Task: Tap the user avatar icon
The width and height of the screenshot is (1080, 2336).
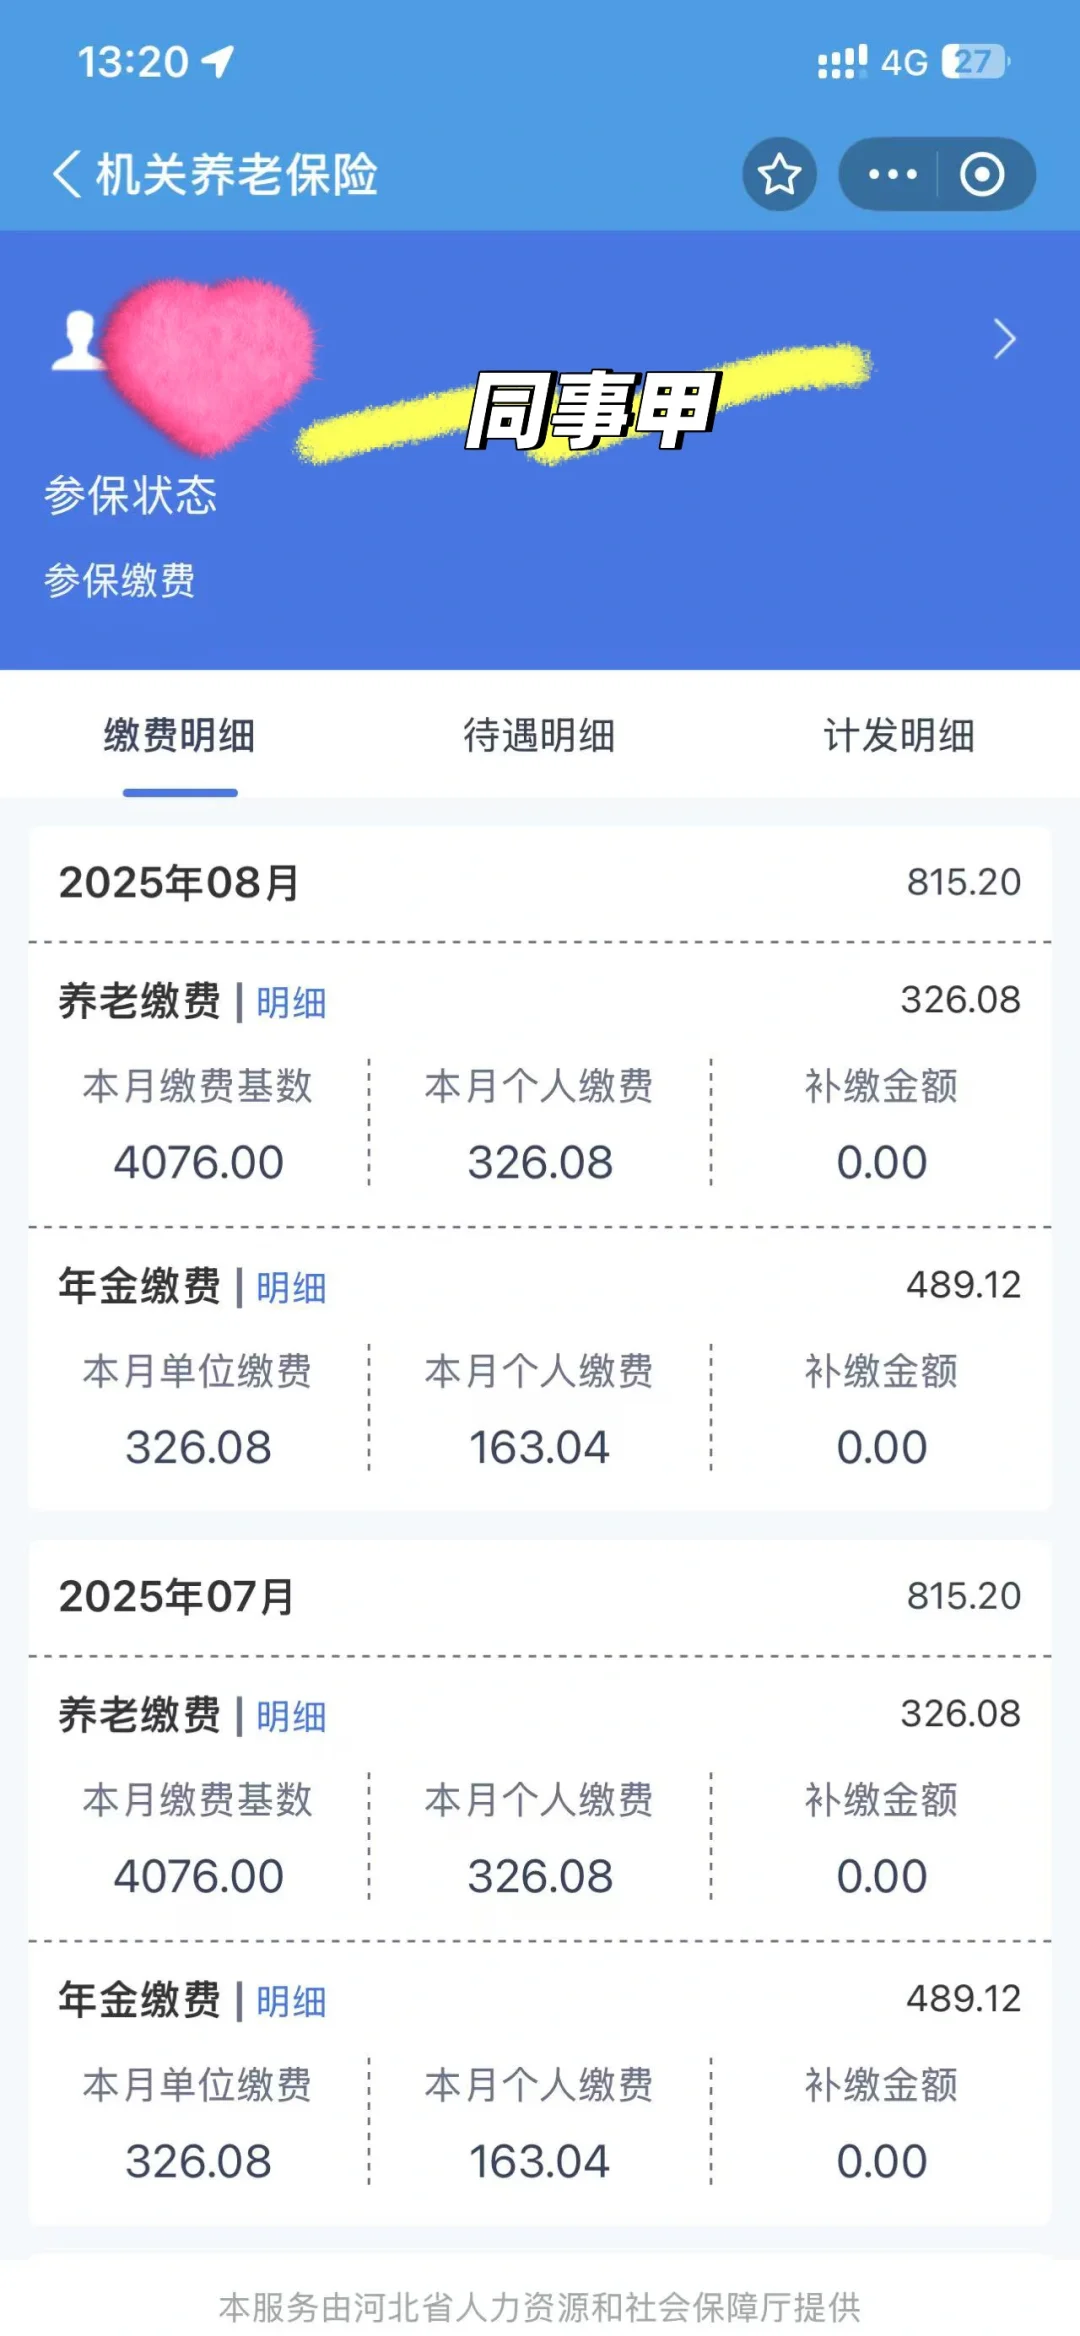Action: pos(76,340)
